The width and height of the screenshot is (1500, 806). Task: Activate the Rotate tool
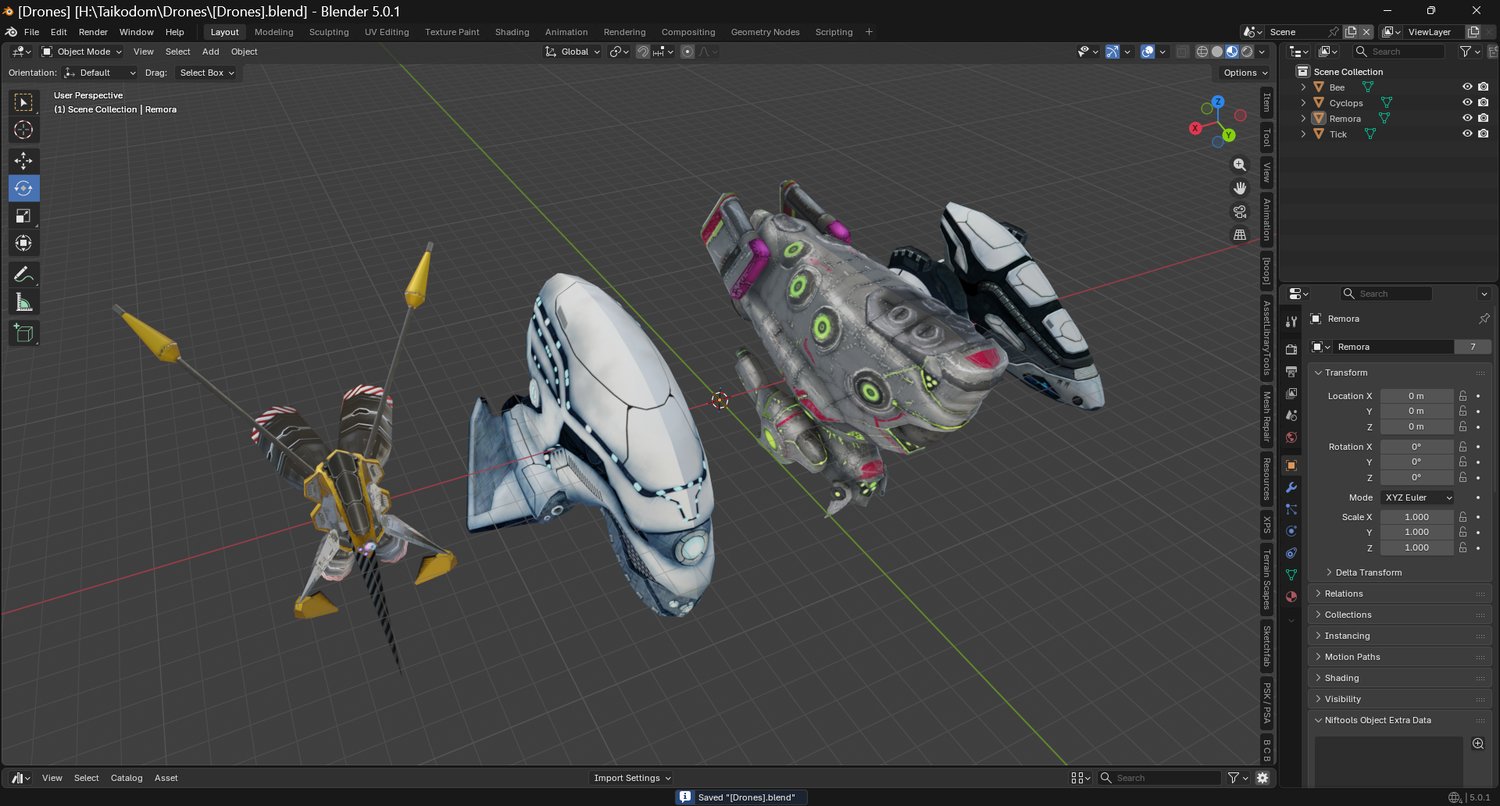24,188
